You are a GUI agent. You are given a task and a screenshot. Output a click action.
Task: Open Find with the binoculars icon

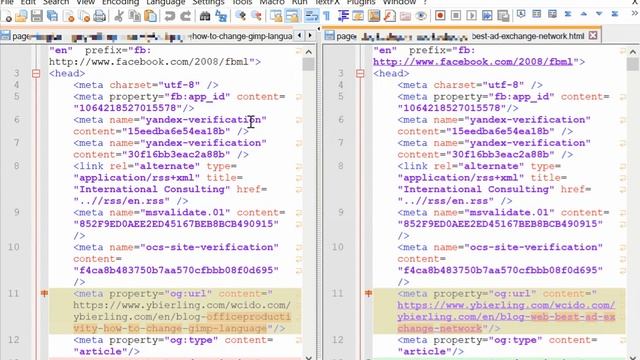(205, 16)
